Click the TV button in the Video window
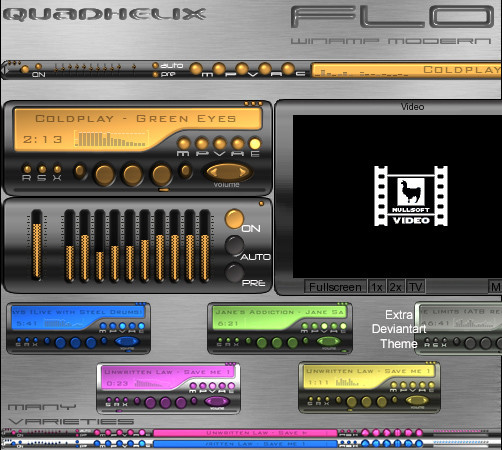 point(416,287)
